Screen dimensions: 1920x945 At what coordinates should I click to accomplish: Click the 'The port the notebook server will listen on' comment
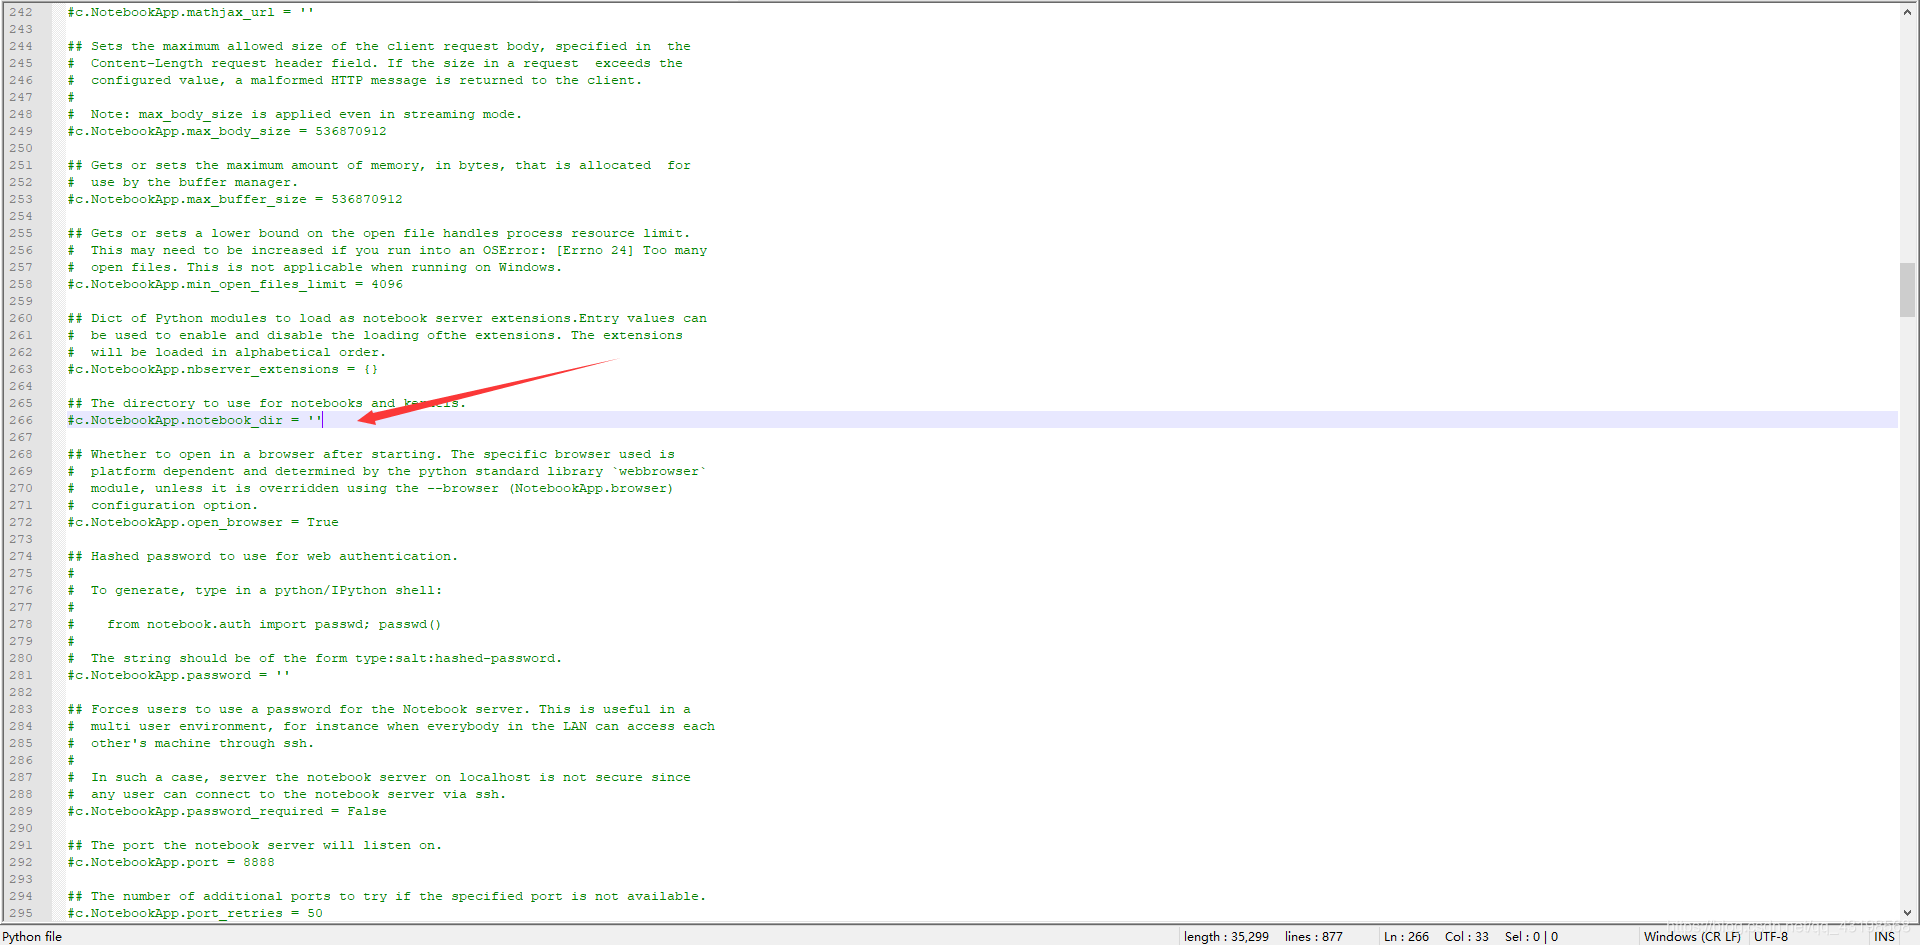click(x=255, y=845)
